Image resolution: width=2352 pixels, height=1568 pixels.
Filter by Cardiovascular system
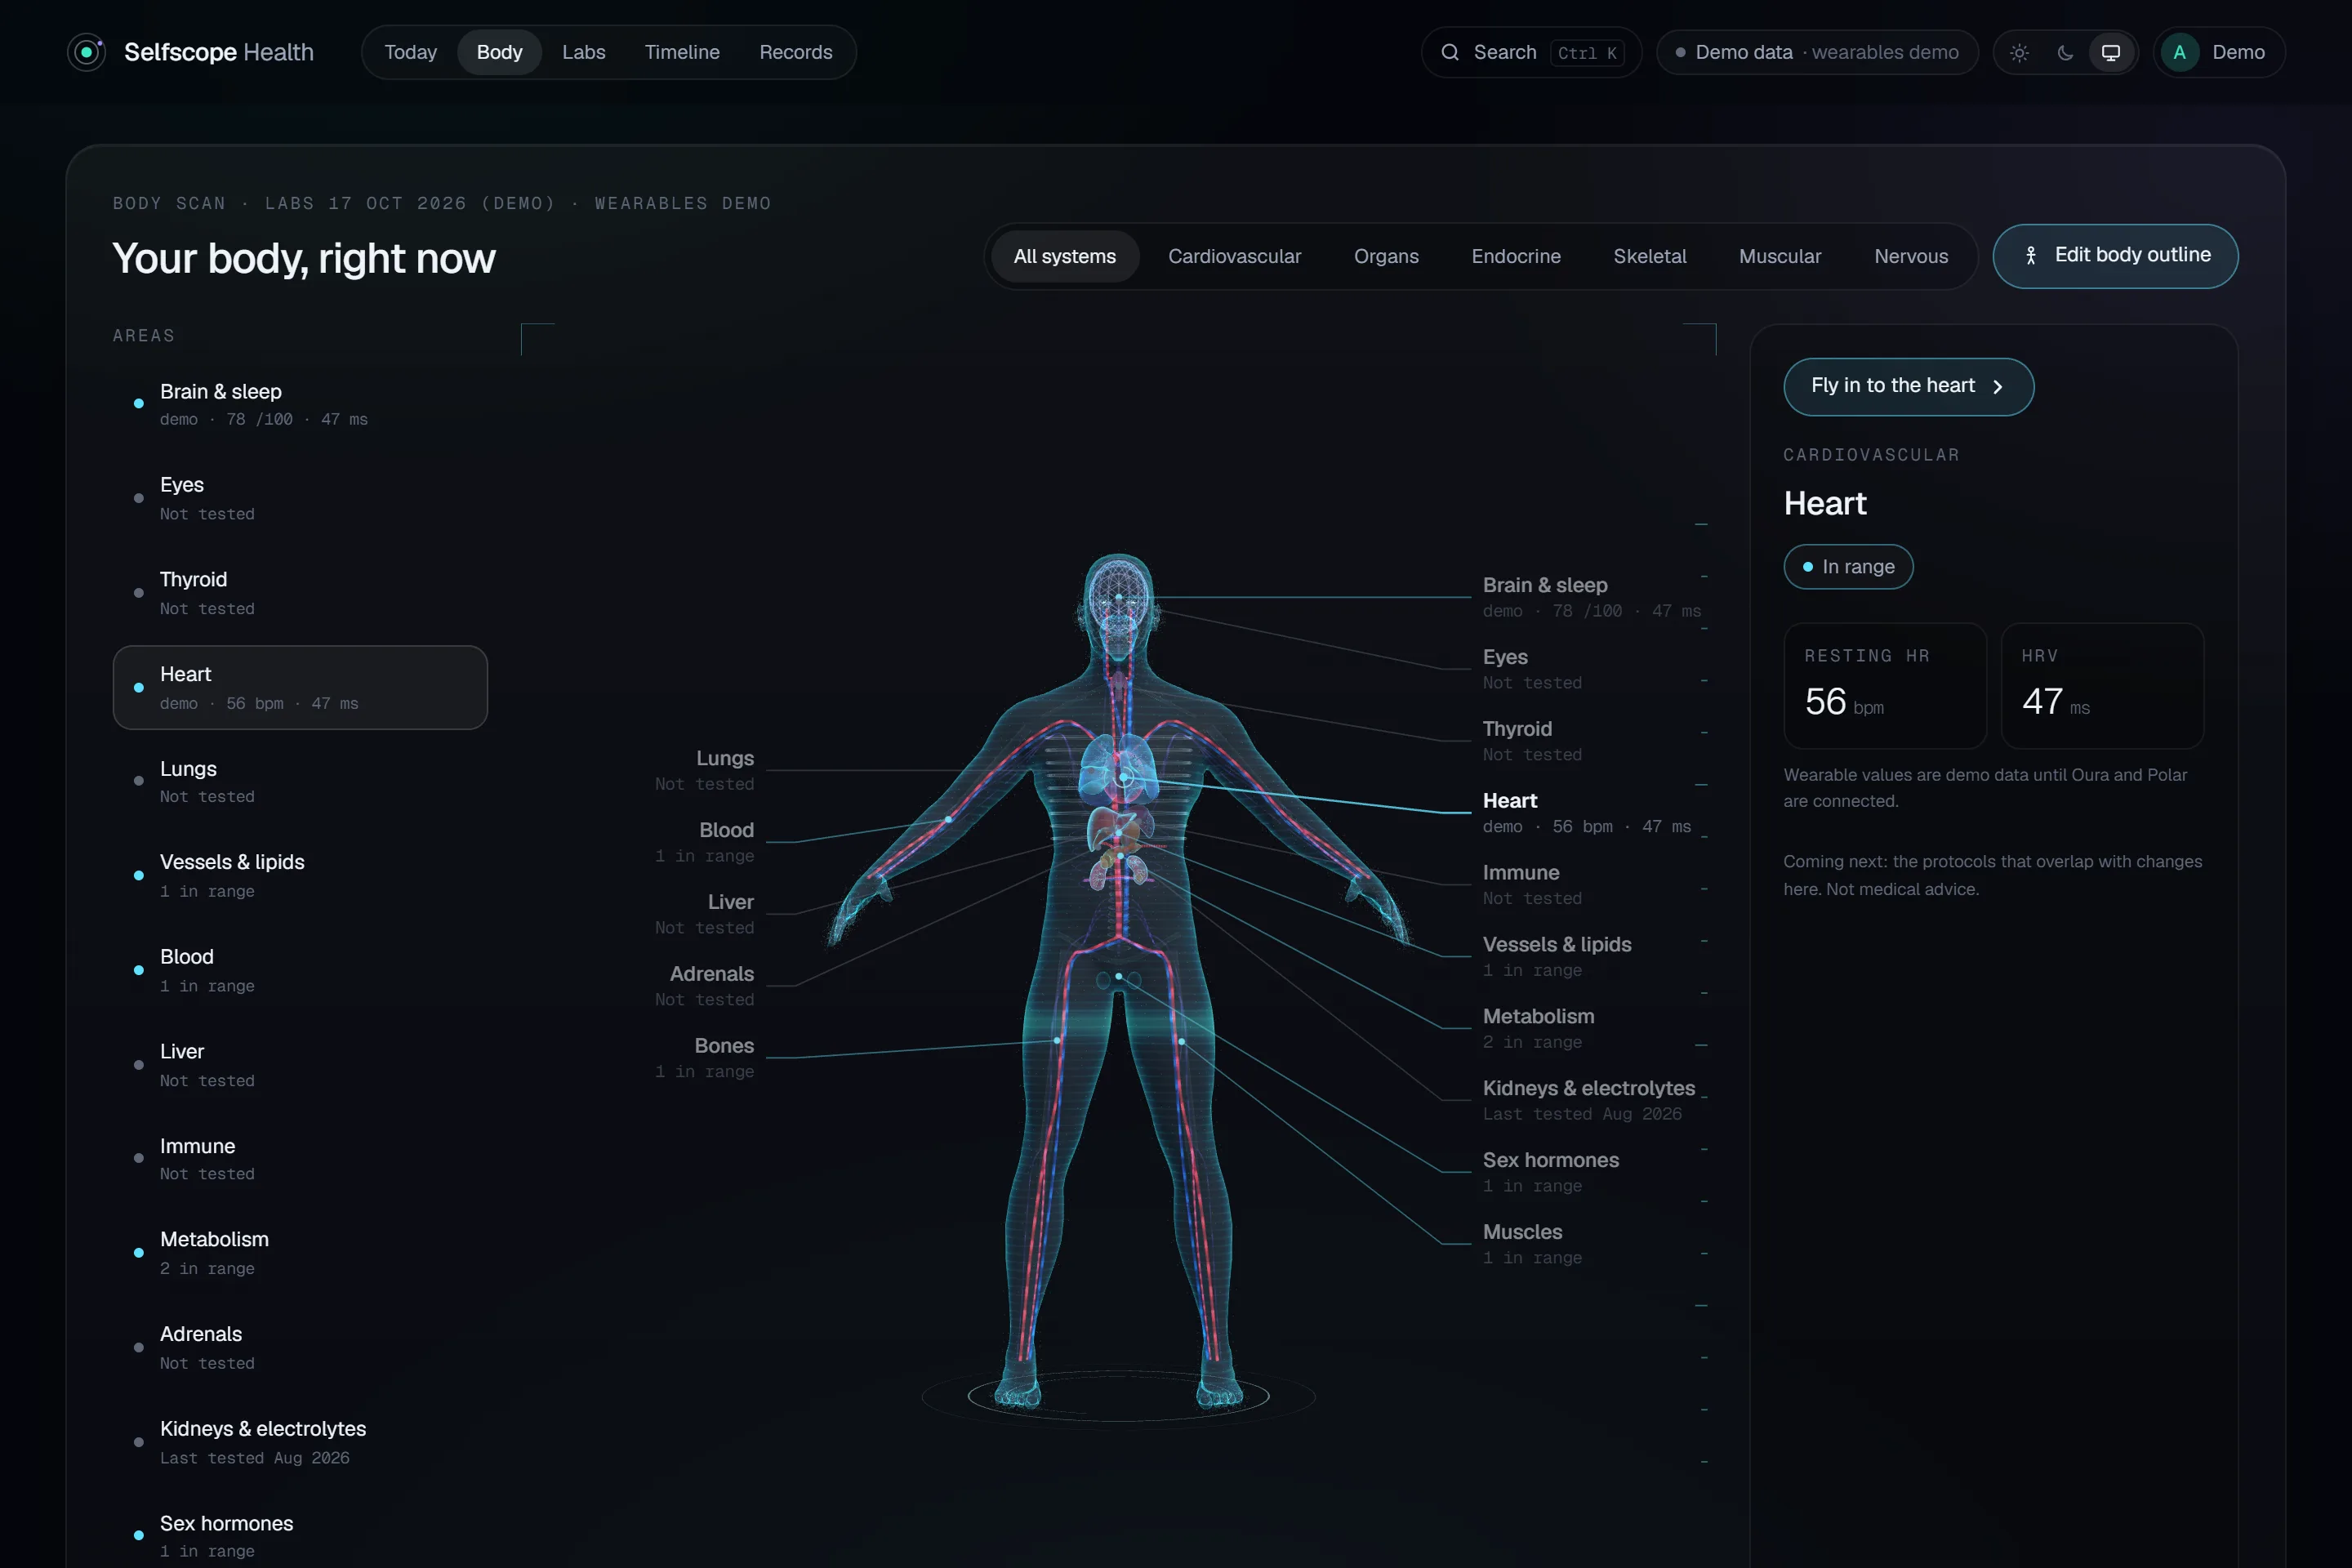(x=1234, y=256)
